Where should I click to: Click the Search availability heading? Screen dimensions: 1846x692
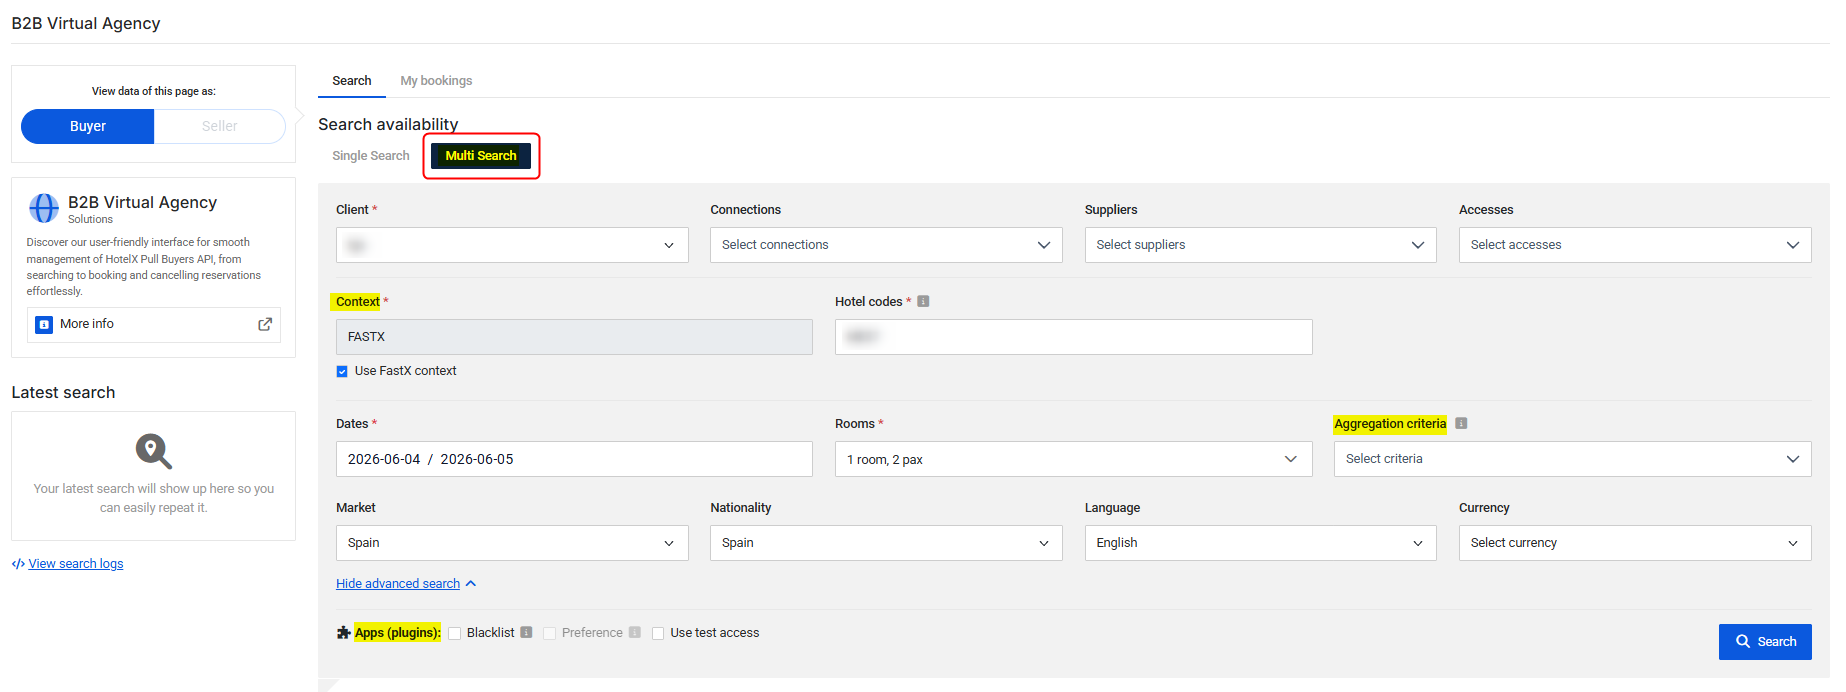388,124
